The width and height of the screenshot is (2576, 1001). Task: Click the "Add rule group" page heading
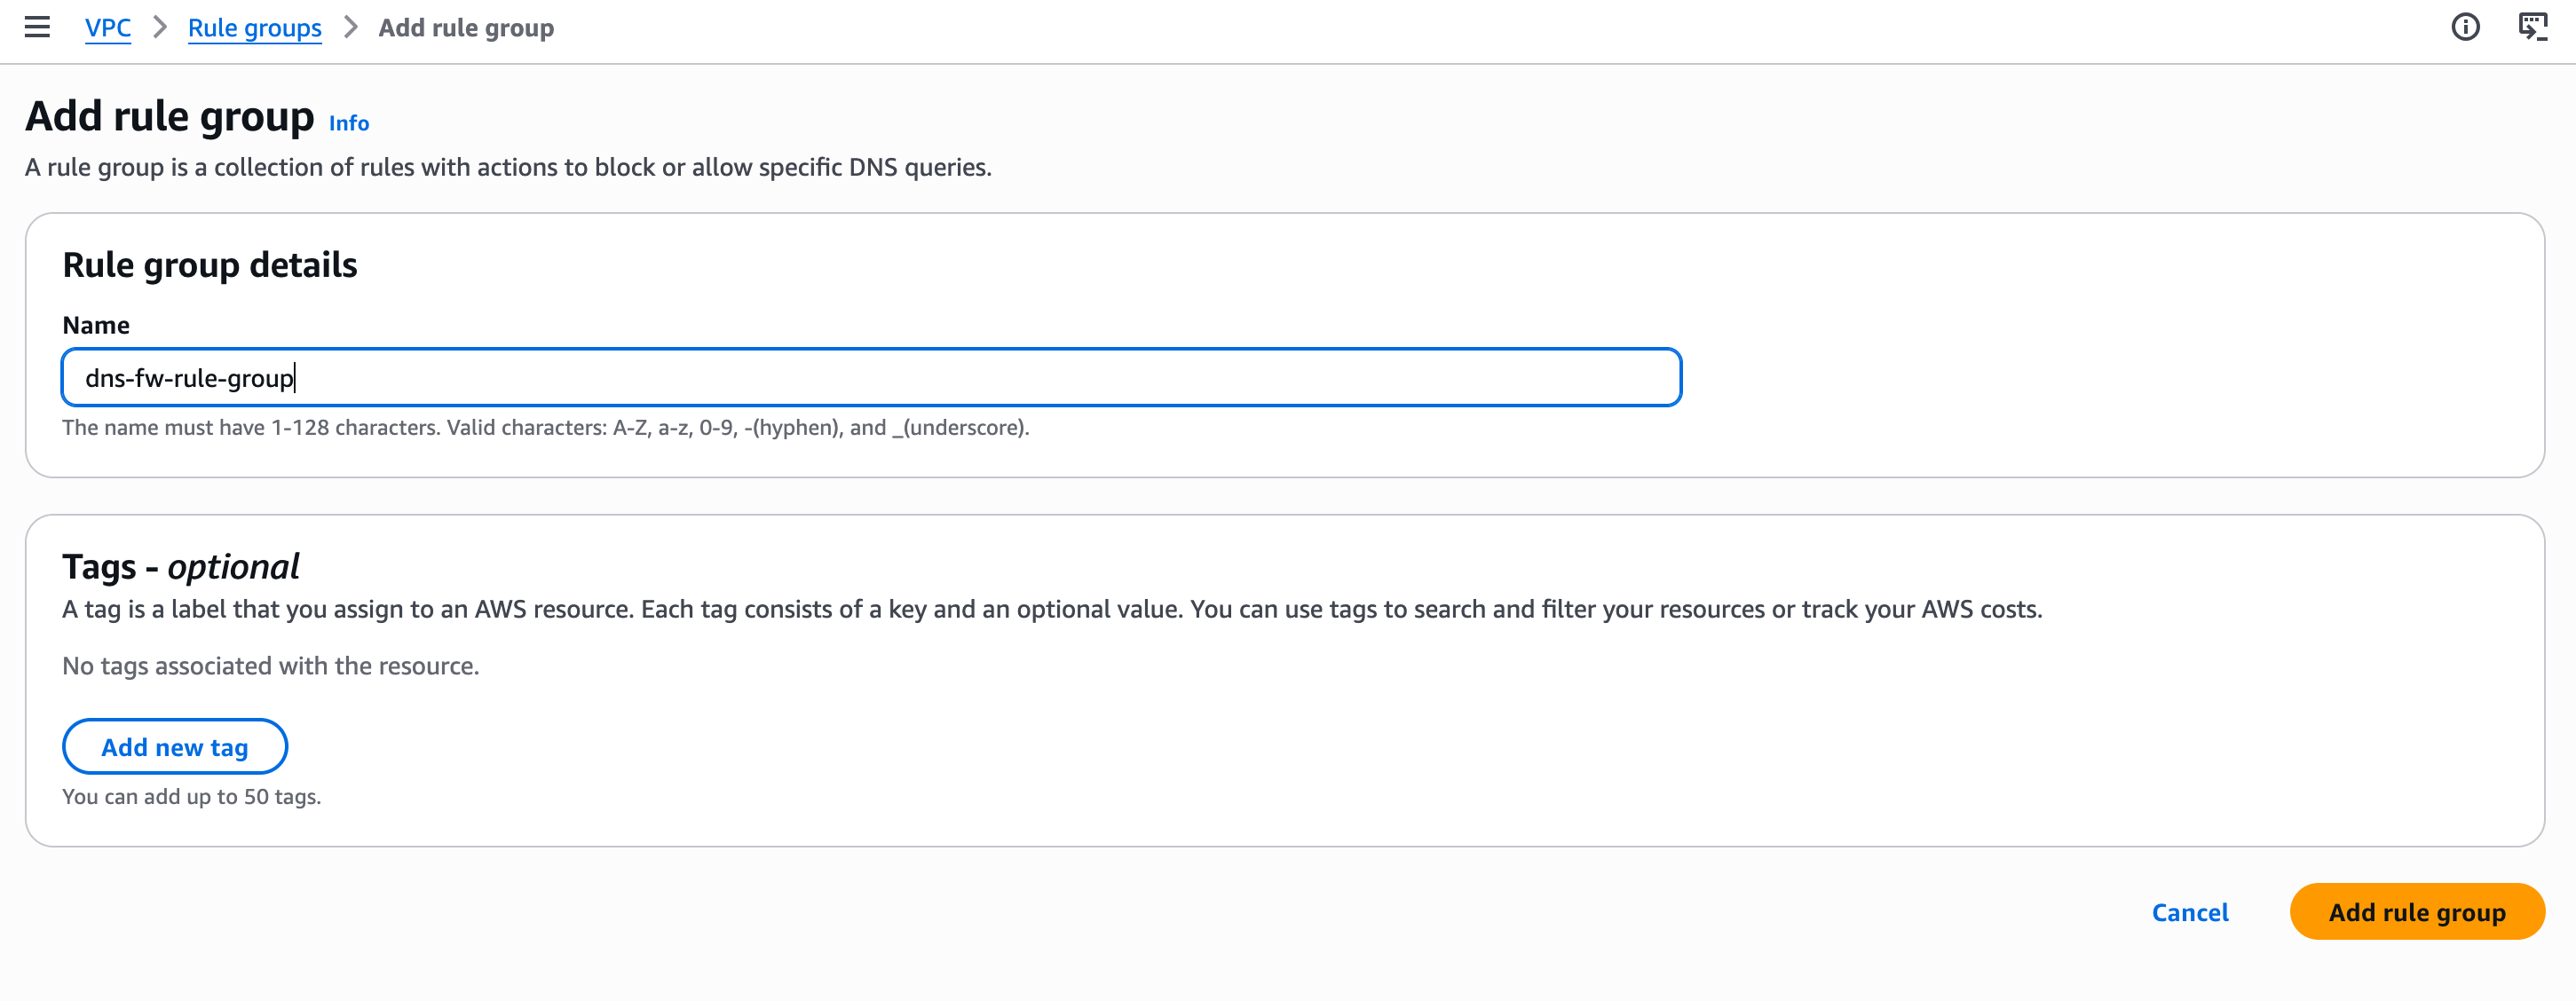170,117
